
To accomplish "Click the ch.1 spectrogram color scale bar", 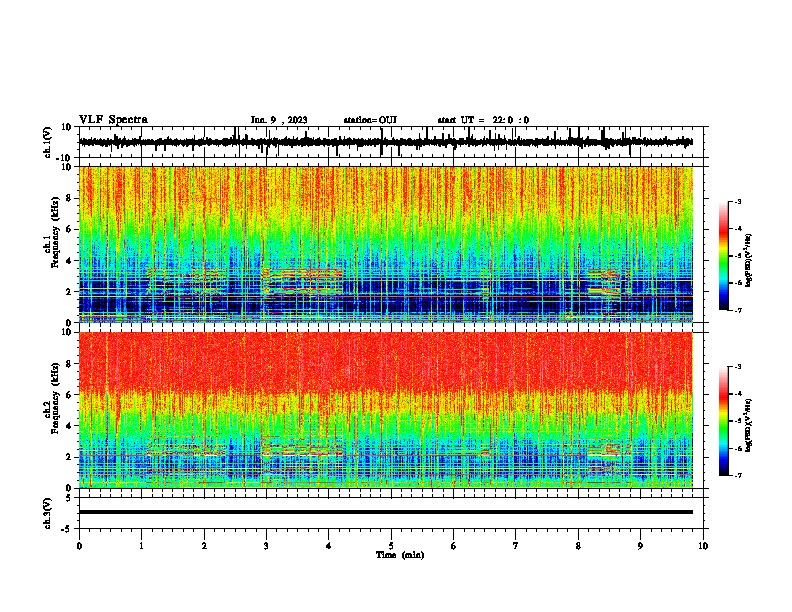I will (724, 256).
